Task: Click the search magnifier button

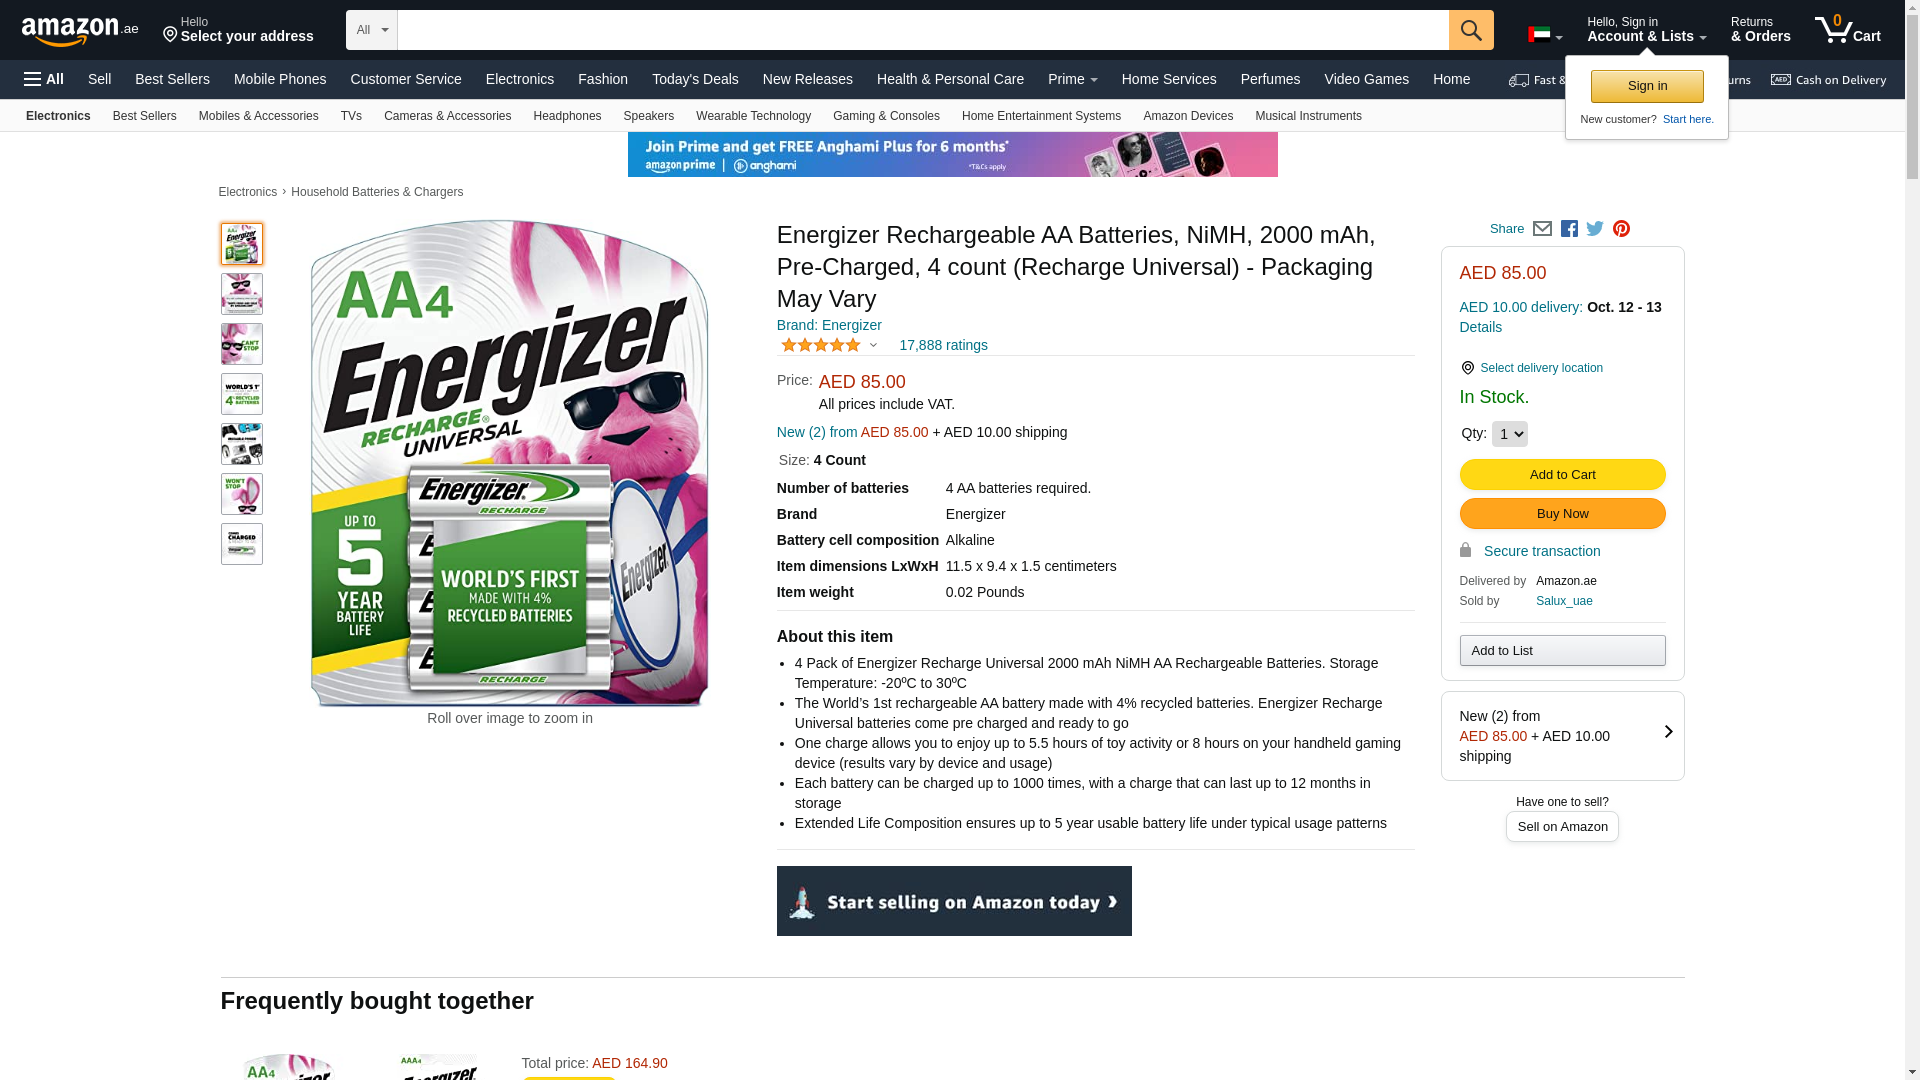Action: (x=1471, y=30)
